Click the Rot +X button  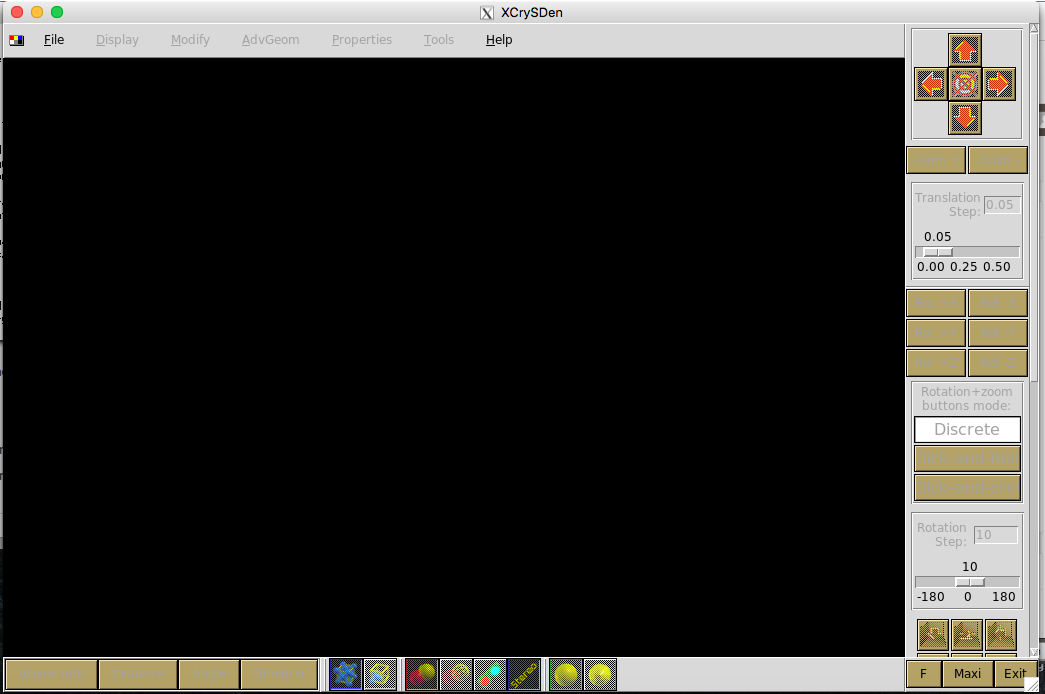[936, 303]
